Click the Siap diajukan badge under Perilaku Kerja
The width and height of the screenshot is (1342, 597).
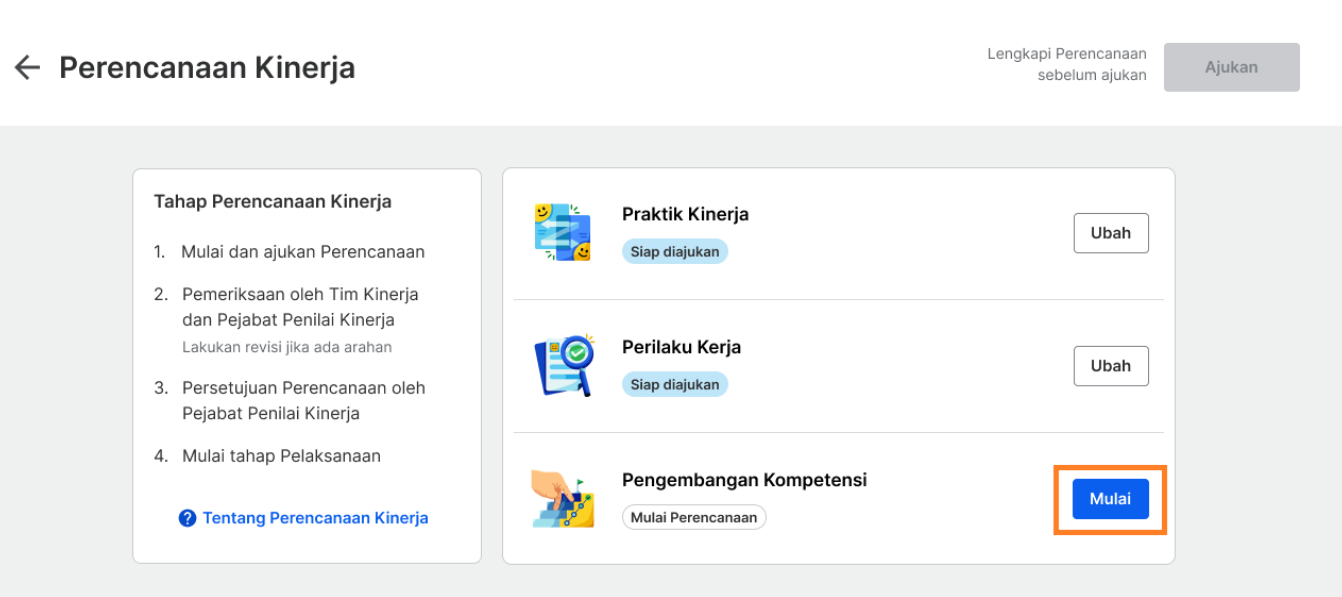point(675,385)
